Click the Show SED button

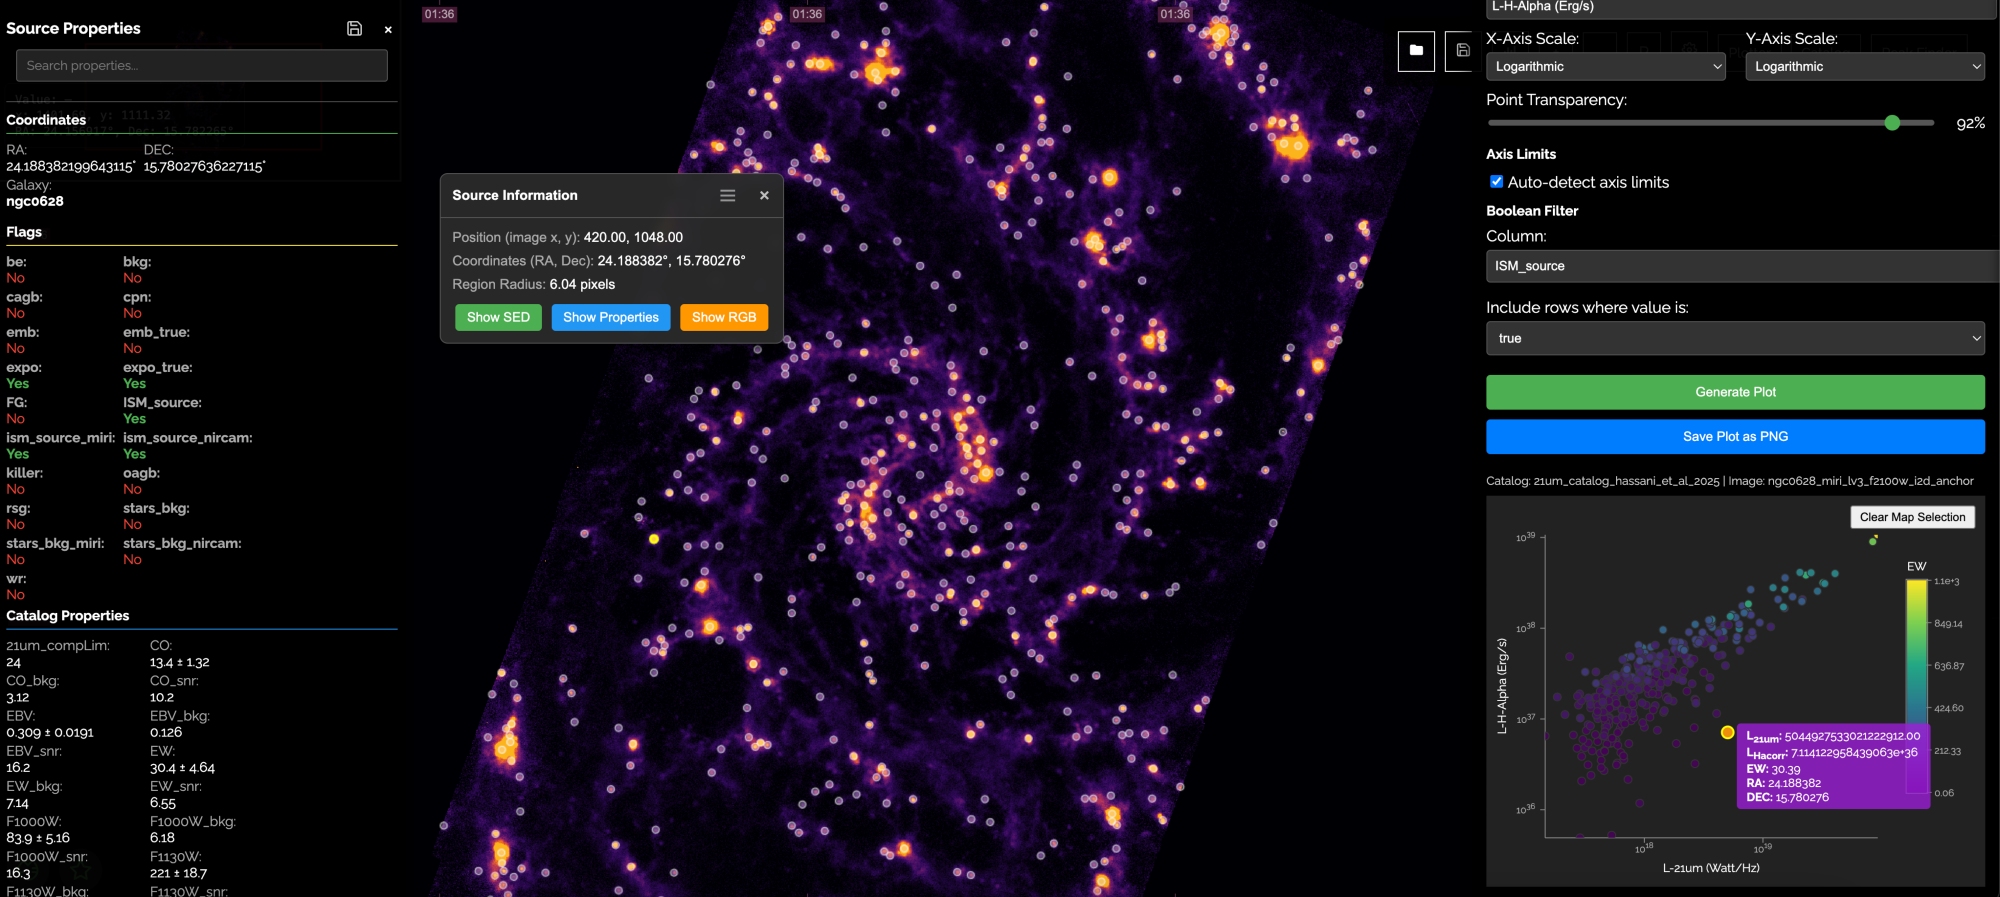498,317
